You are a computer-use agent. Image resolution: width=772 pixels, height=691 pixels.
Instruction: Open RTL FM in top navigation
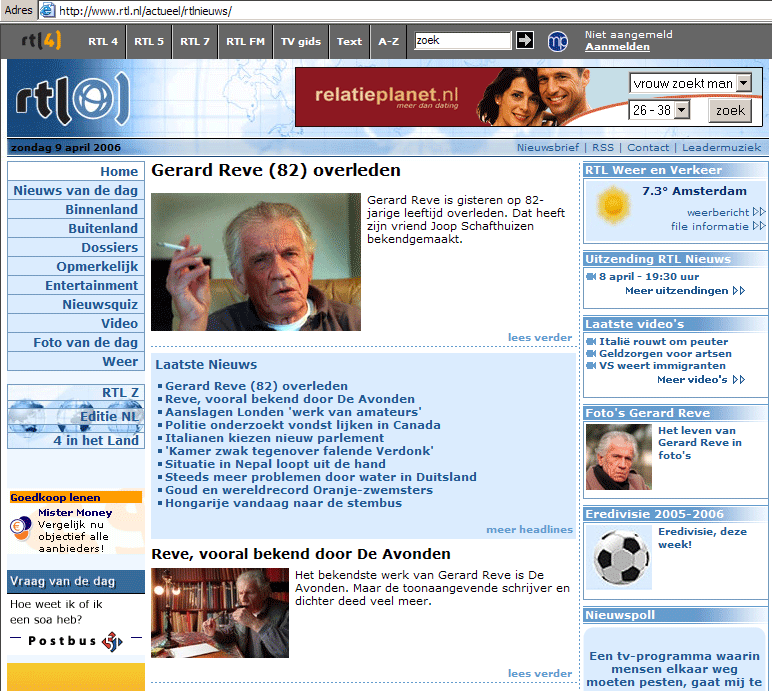pyautogui.click(x=245, y=41)
